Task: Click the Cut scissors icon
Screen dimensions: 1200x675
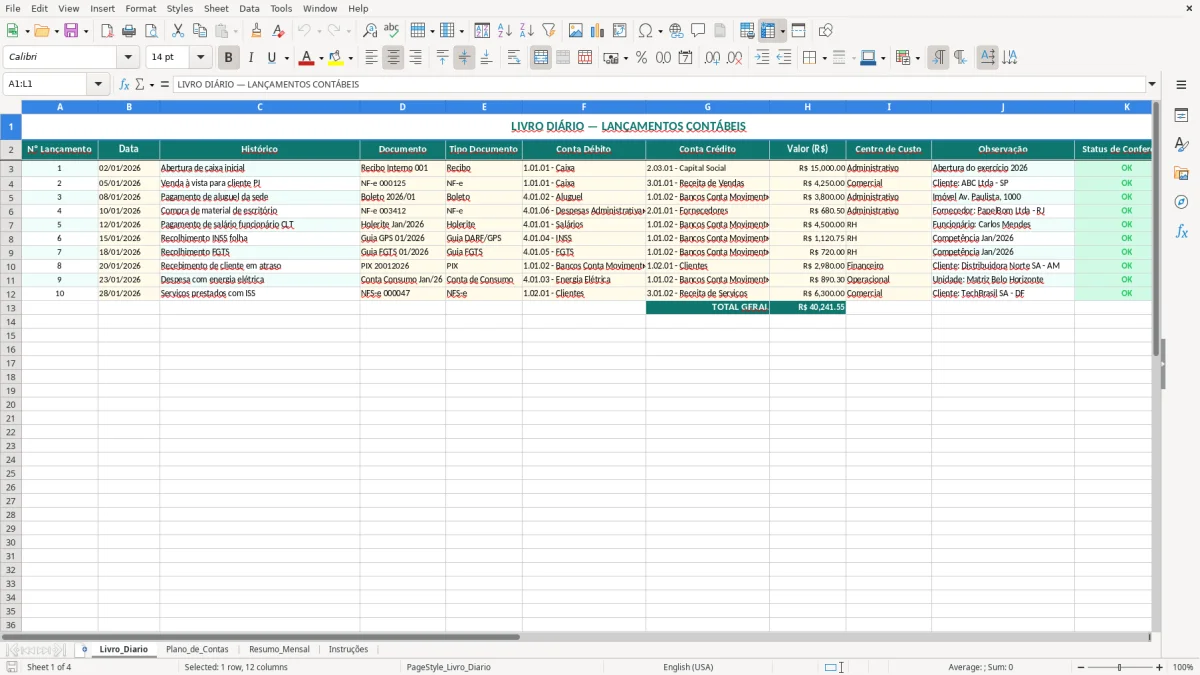Action: point(177,31)
